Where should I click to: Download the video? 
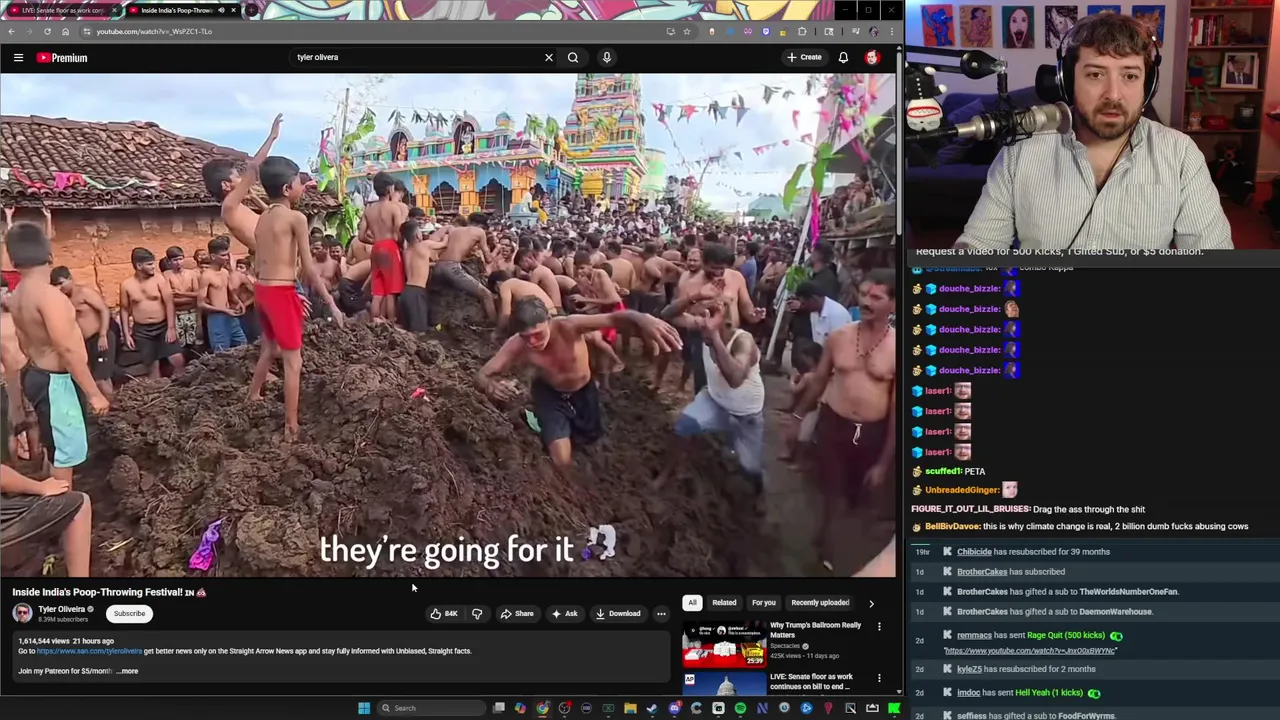[618, 614]
